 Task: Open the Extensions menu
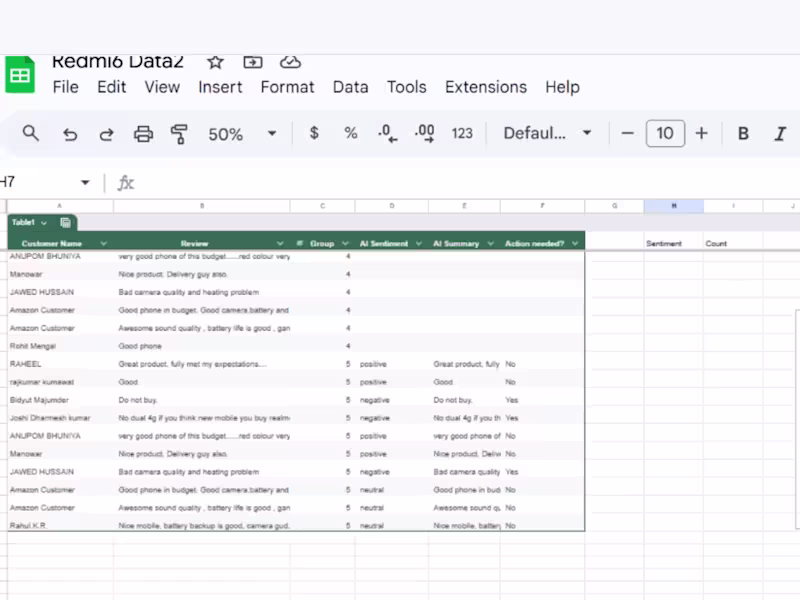485,87
